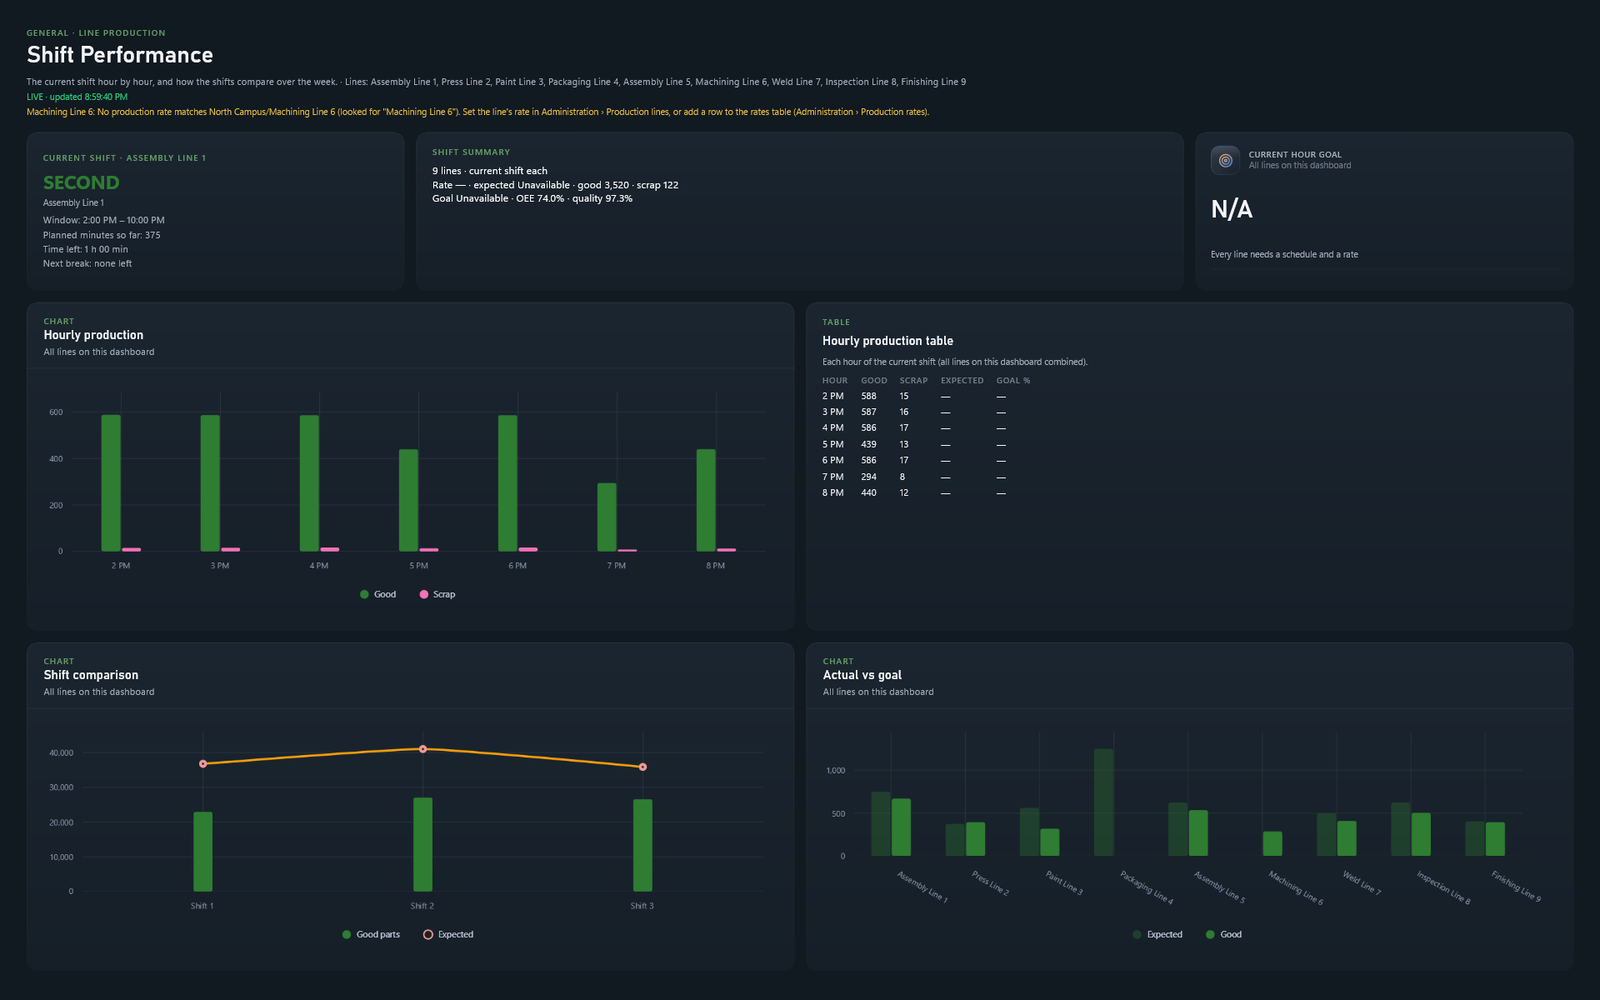
Task: Click the GOAL % column header
Action: [x=1013, y=380]
